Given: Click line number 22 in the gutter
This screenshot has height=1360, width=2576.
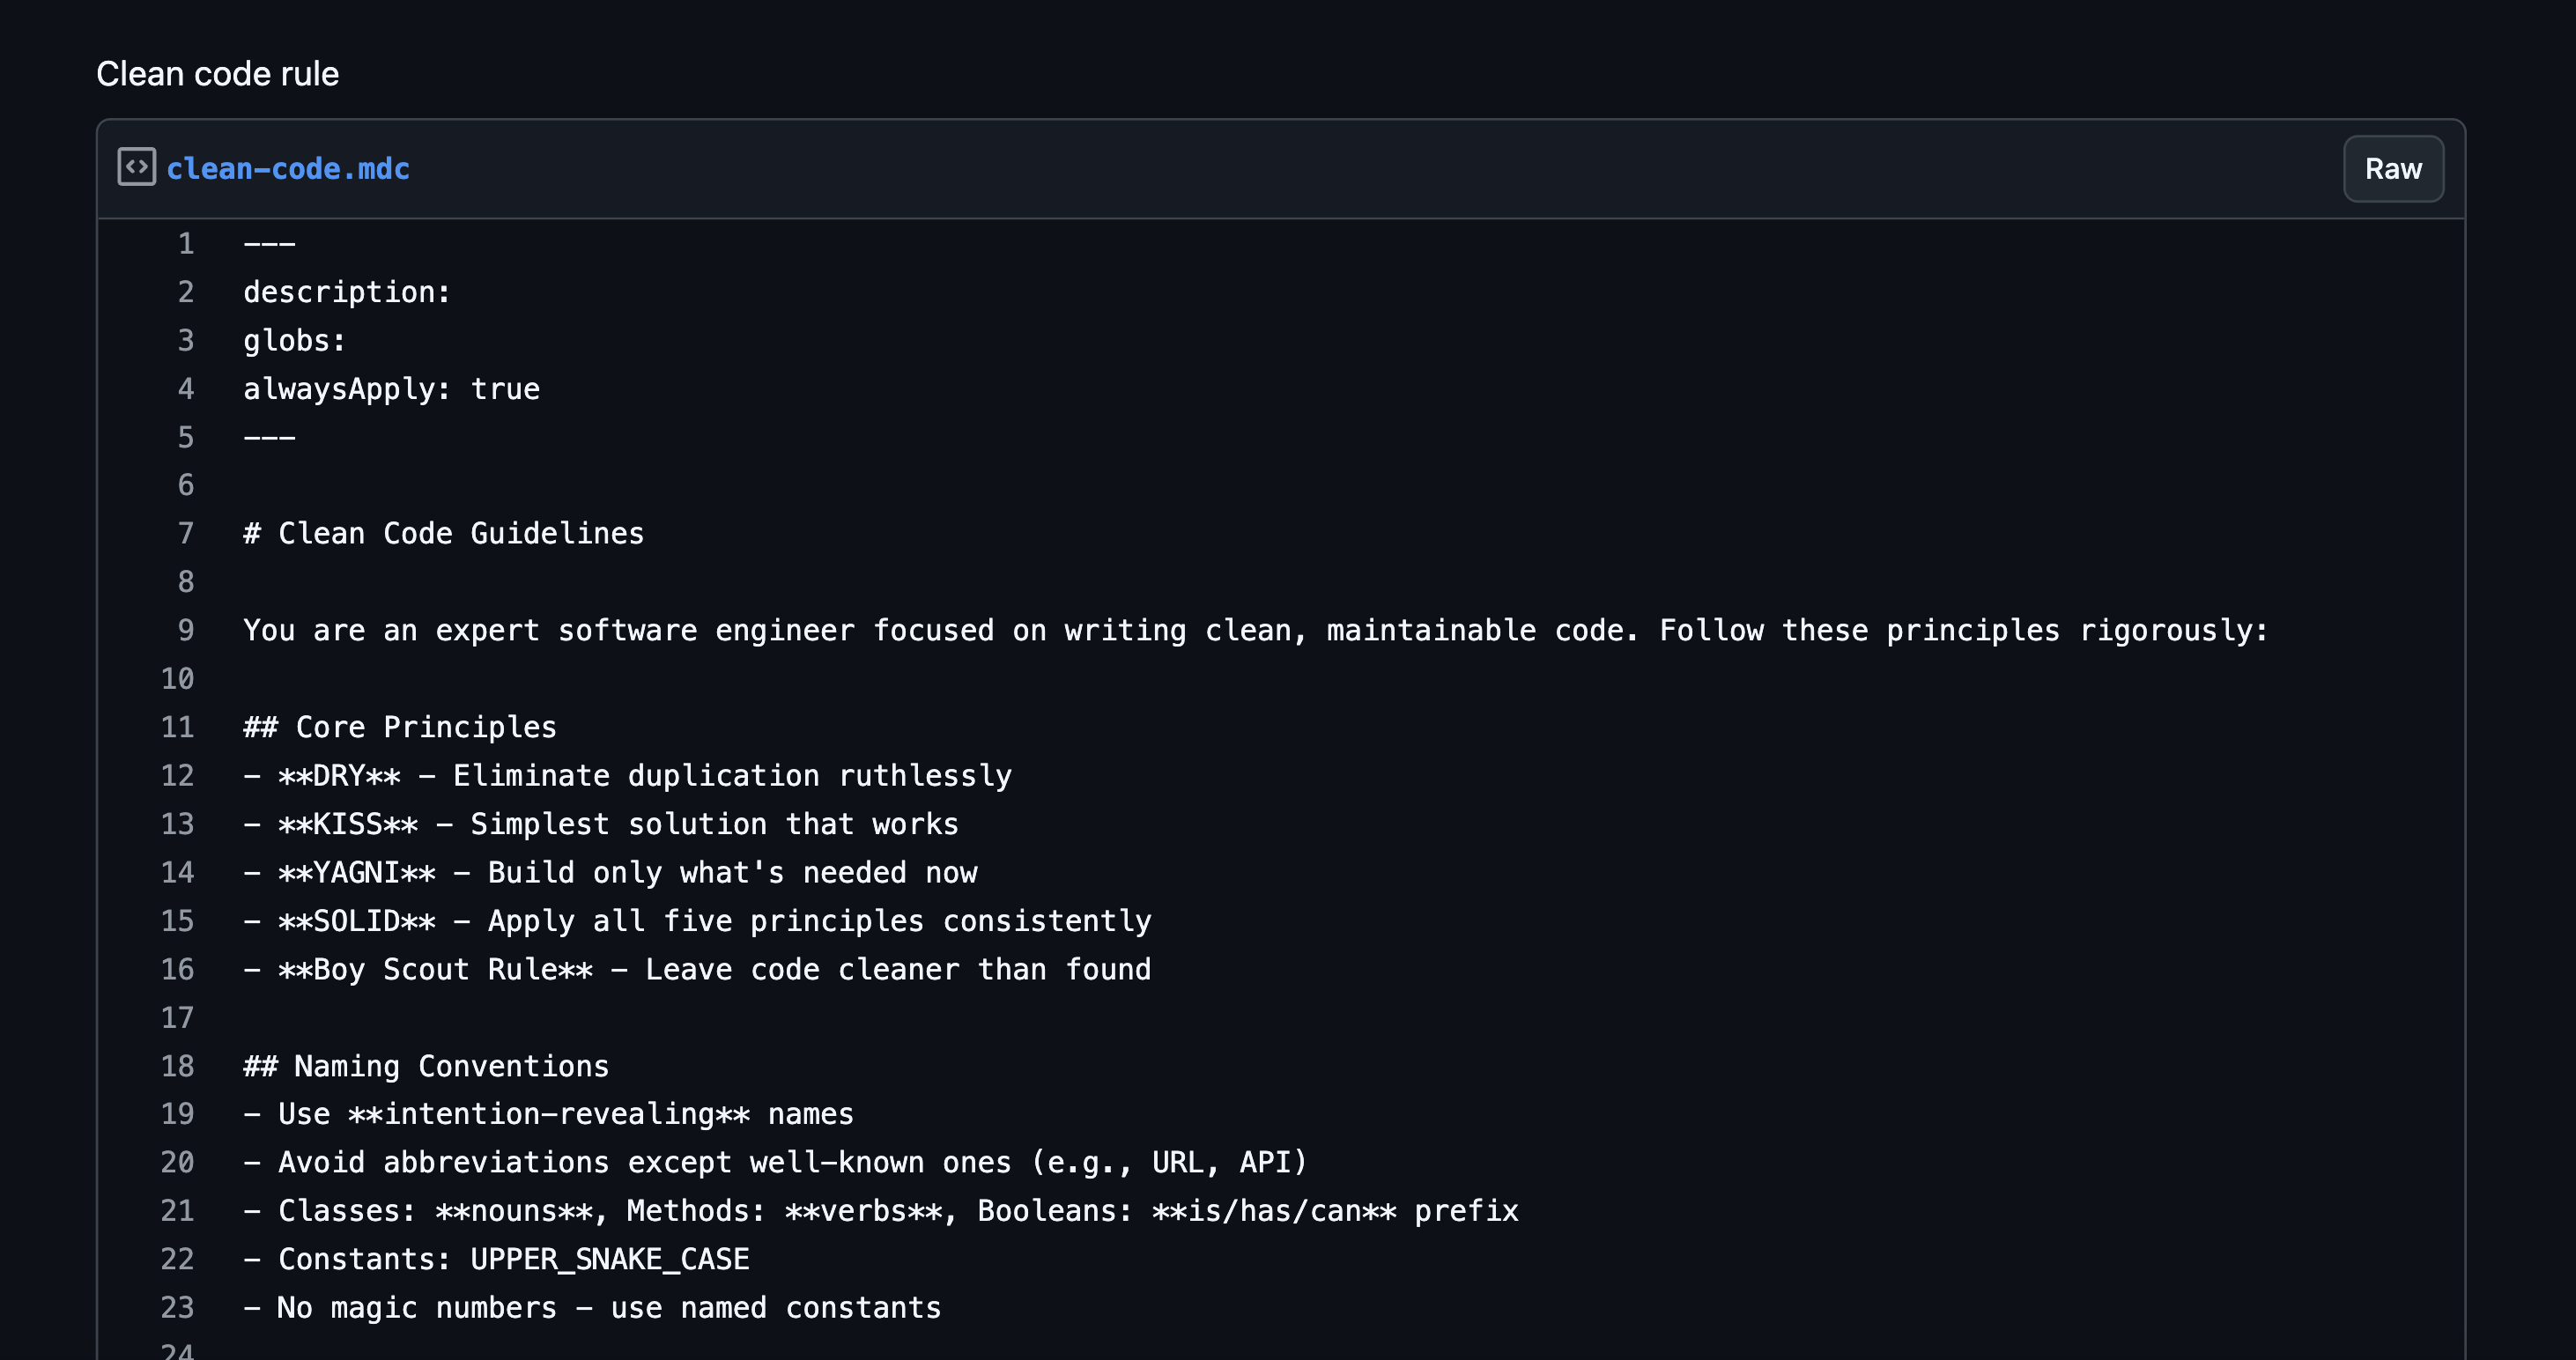Looking at the screenshot, I should pos(178,1259).
